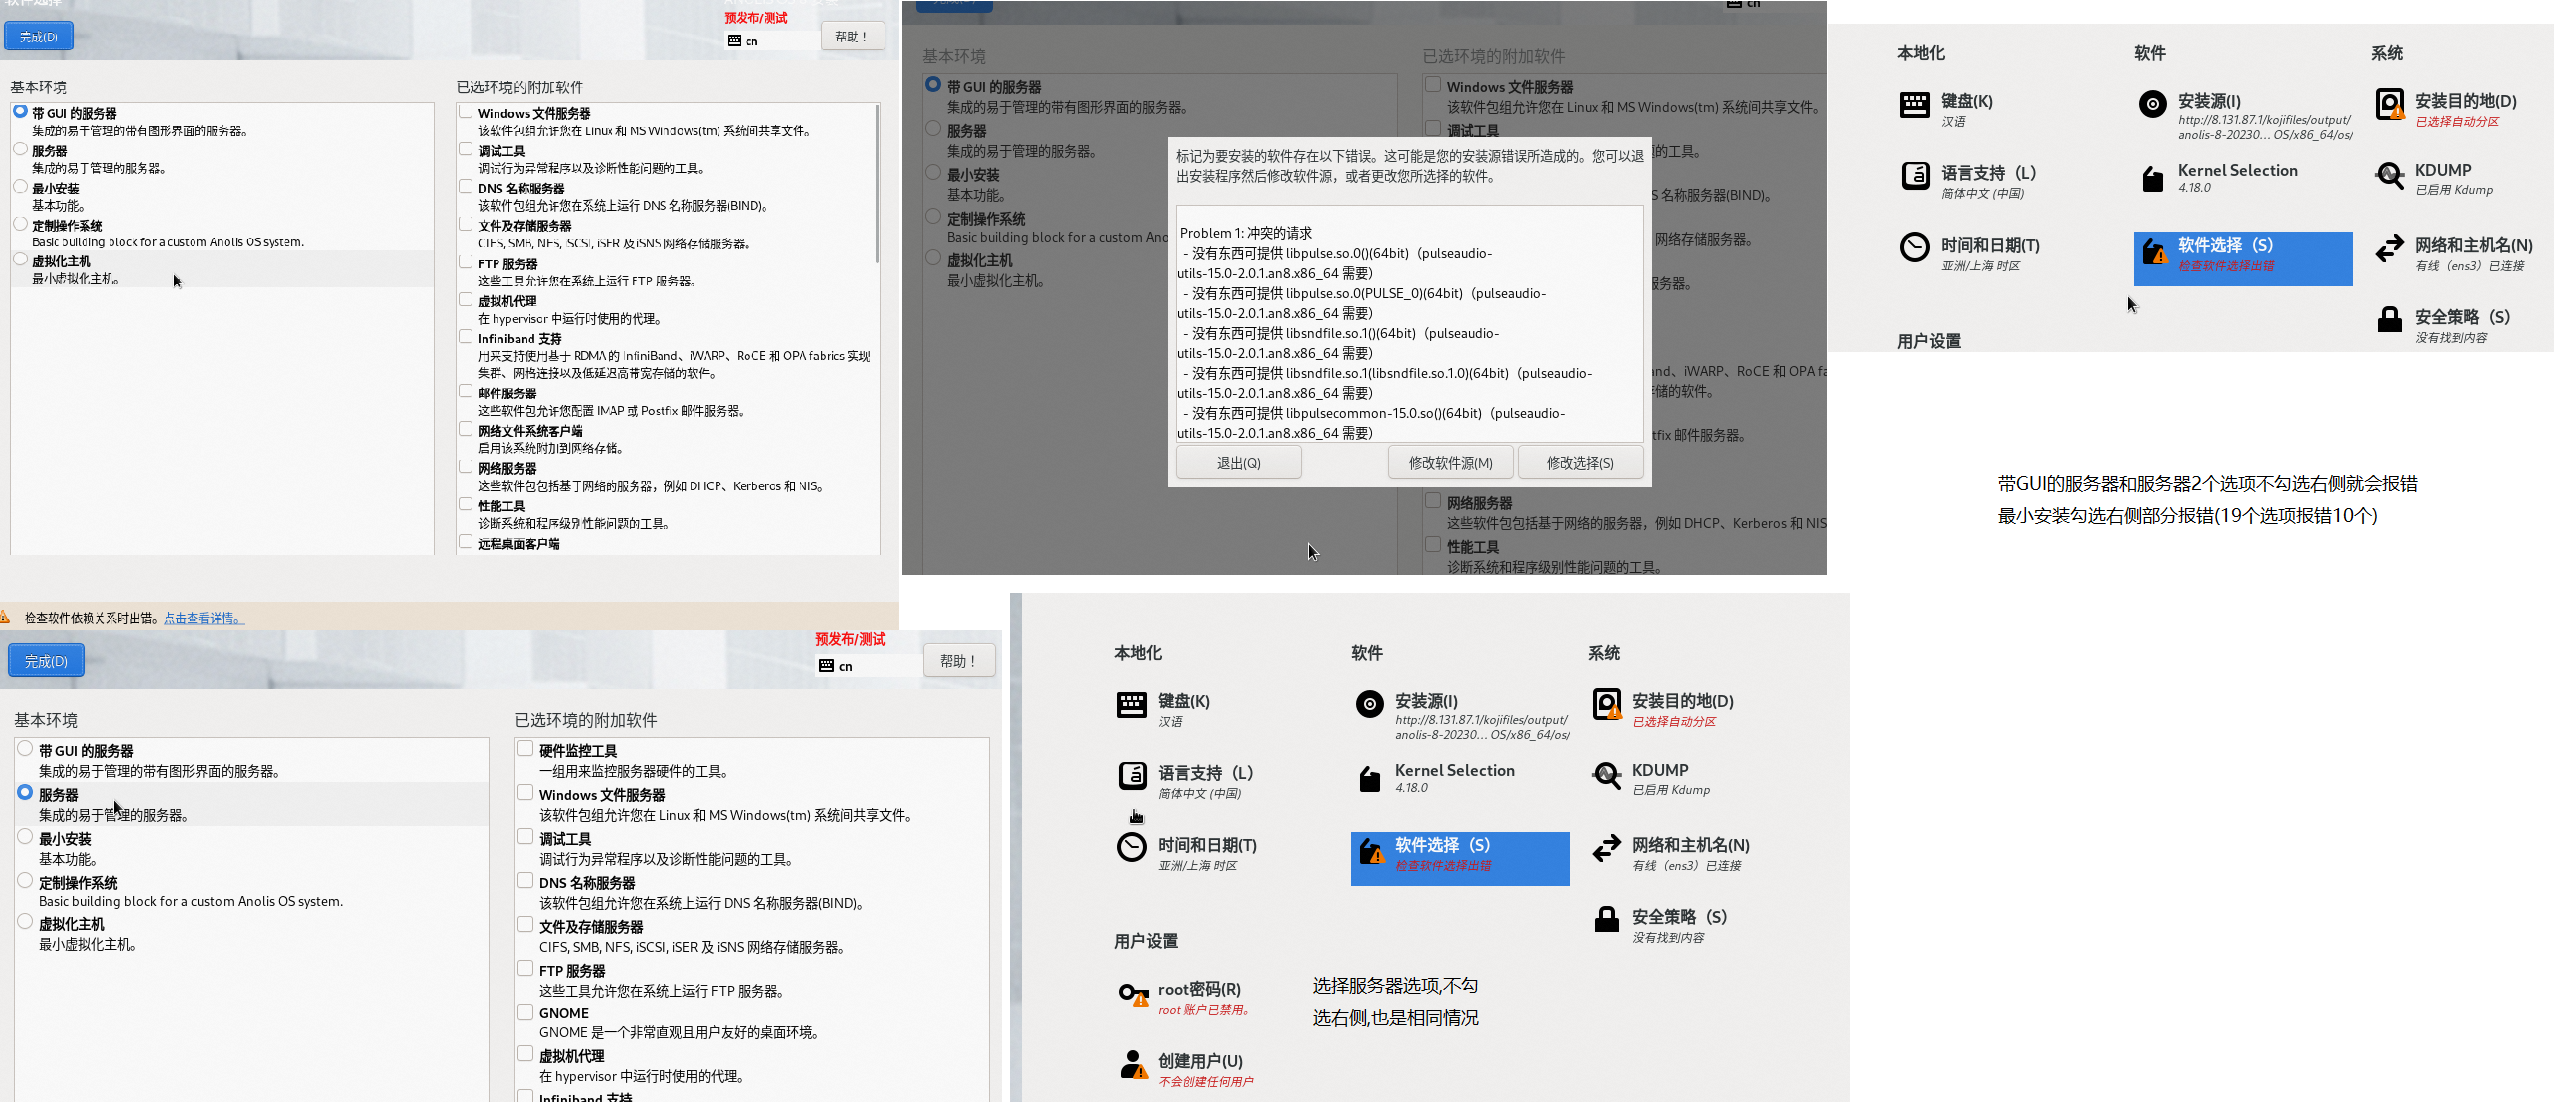Click the Quit button in error dialog

[x=1238, y=463]
